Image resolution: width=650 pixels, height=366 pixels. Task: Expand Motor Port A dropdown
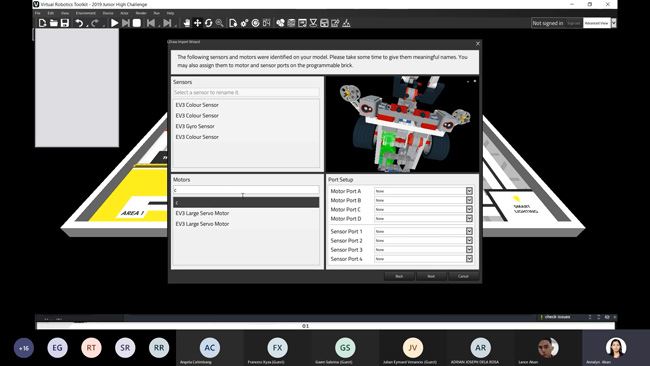click(469, 191)
